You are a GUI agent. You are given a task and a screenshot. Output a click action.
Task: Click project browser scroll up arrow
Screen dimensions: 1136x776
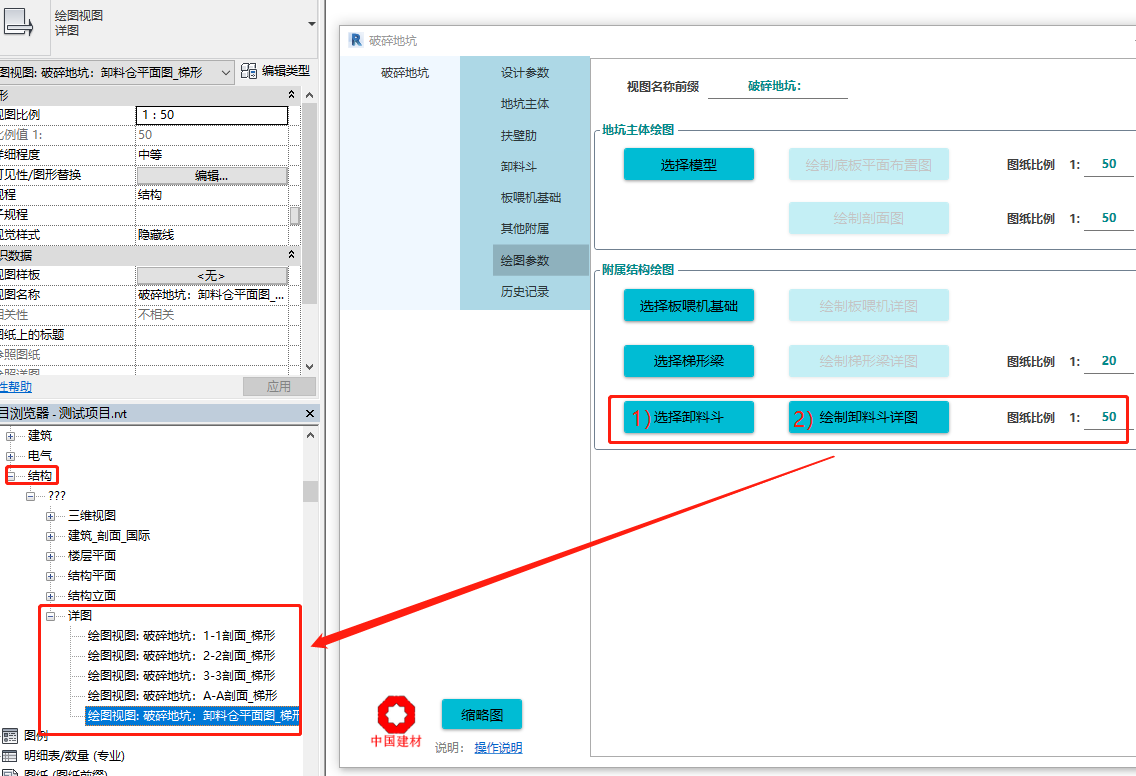click(310, 435)
